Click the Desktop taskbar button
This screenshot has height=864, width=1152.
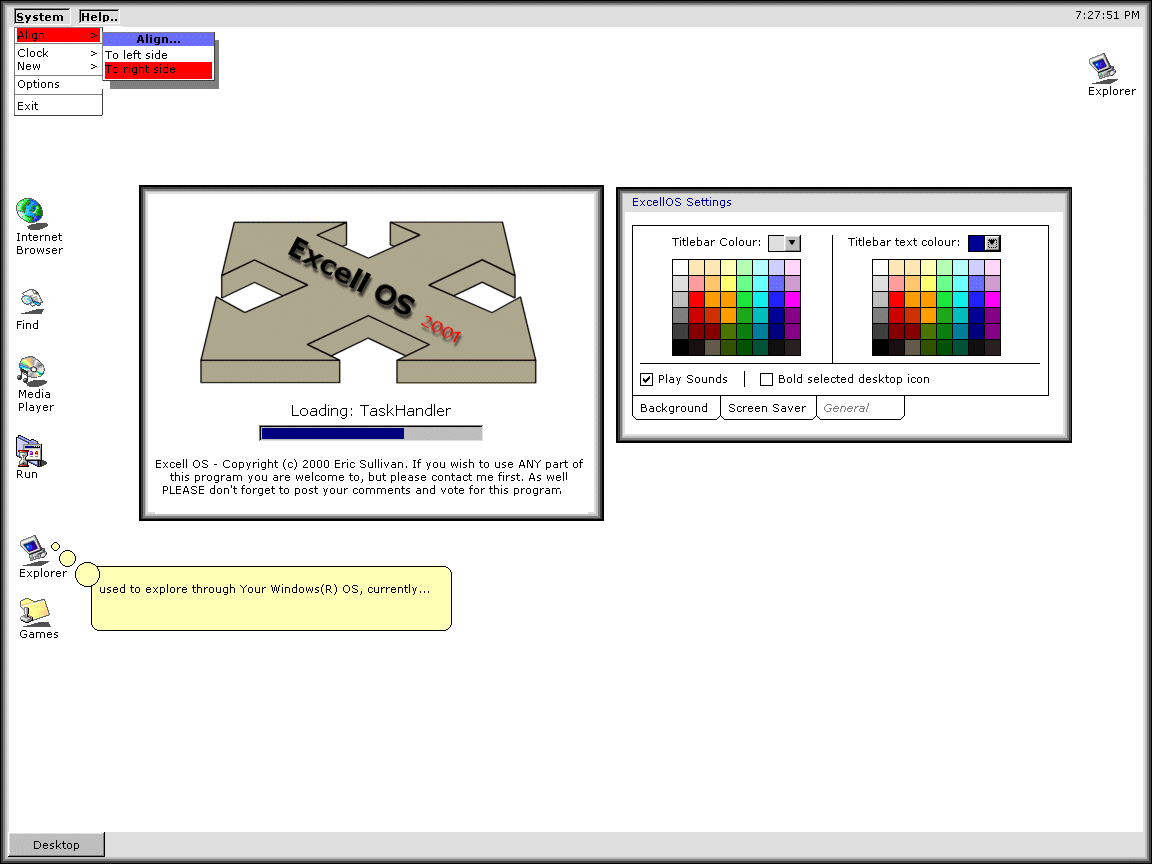point(56,845)
